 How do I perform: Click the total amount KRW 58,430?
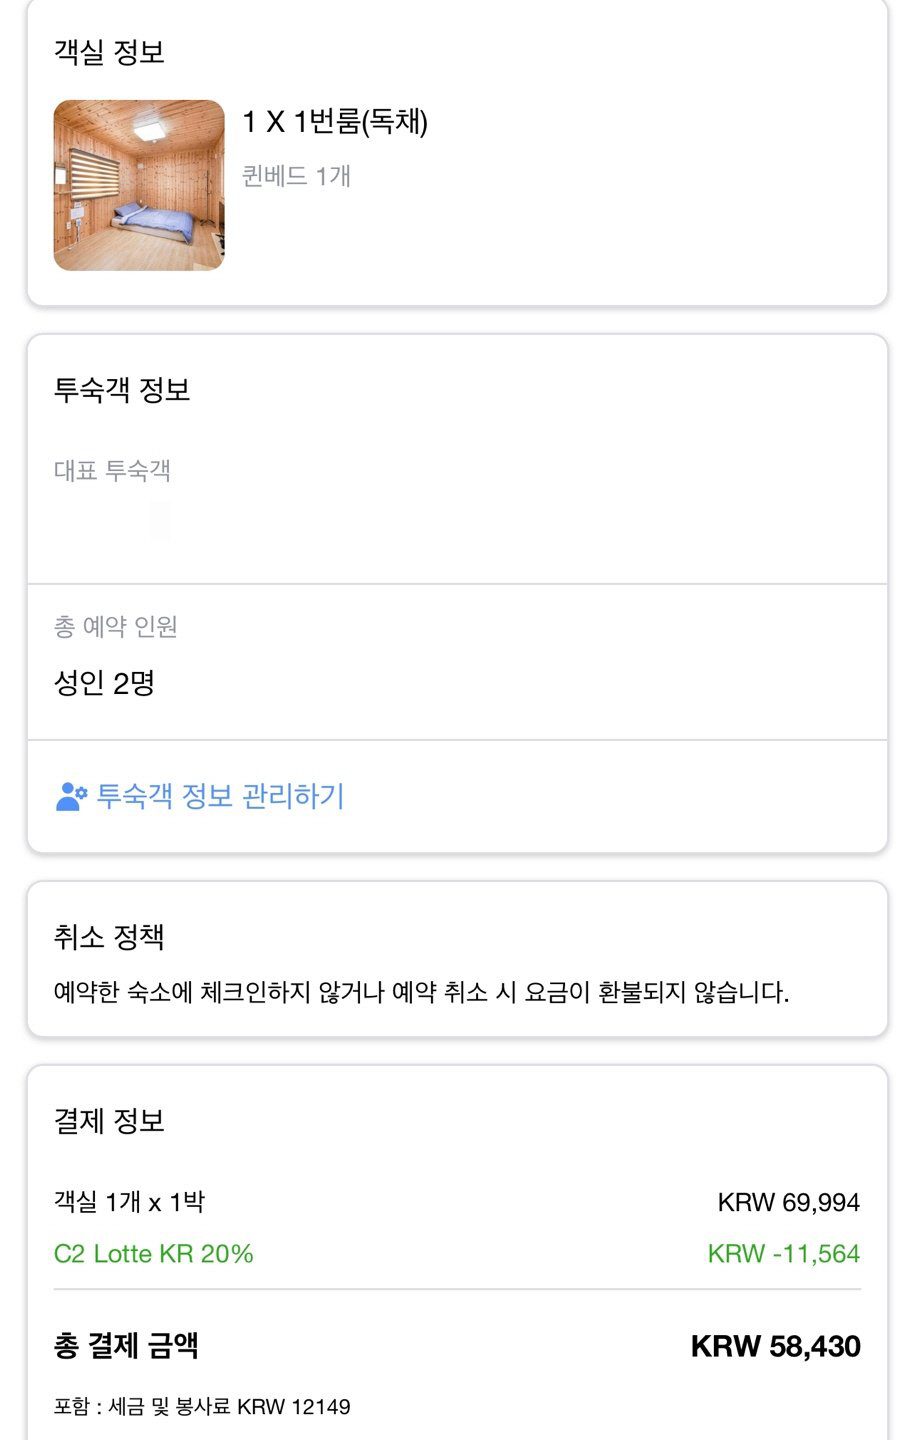pos(775,1346)
